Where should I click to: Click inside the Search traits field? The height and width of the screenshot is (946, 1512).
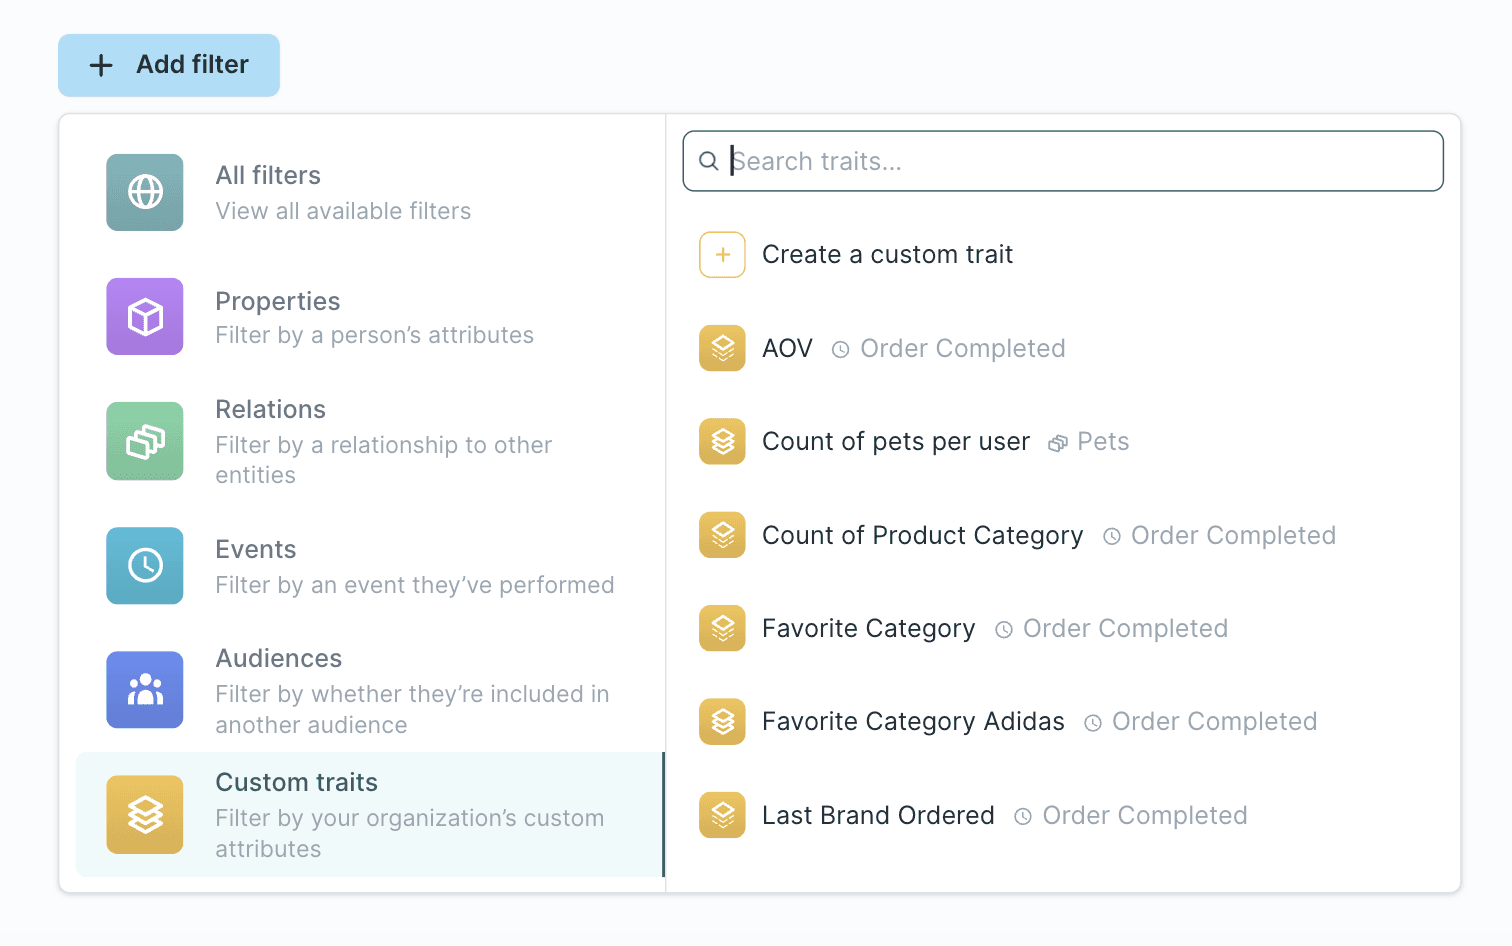click(1000, 161)
